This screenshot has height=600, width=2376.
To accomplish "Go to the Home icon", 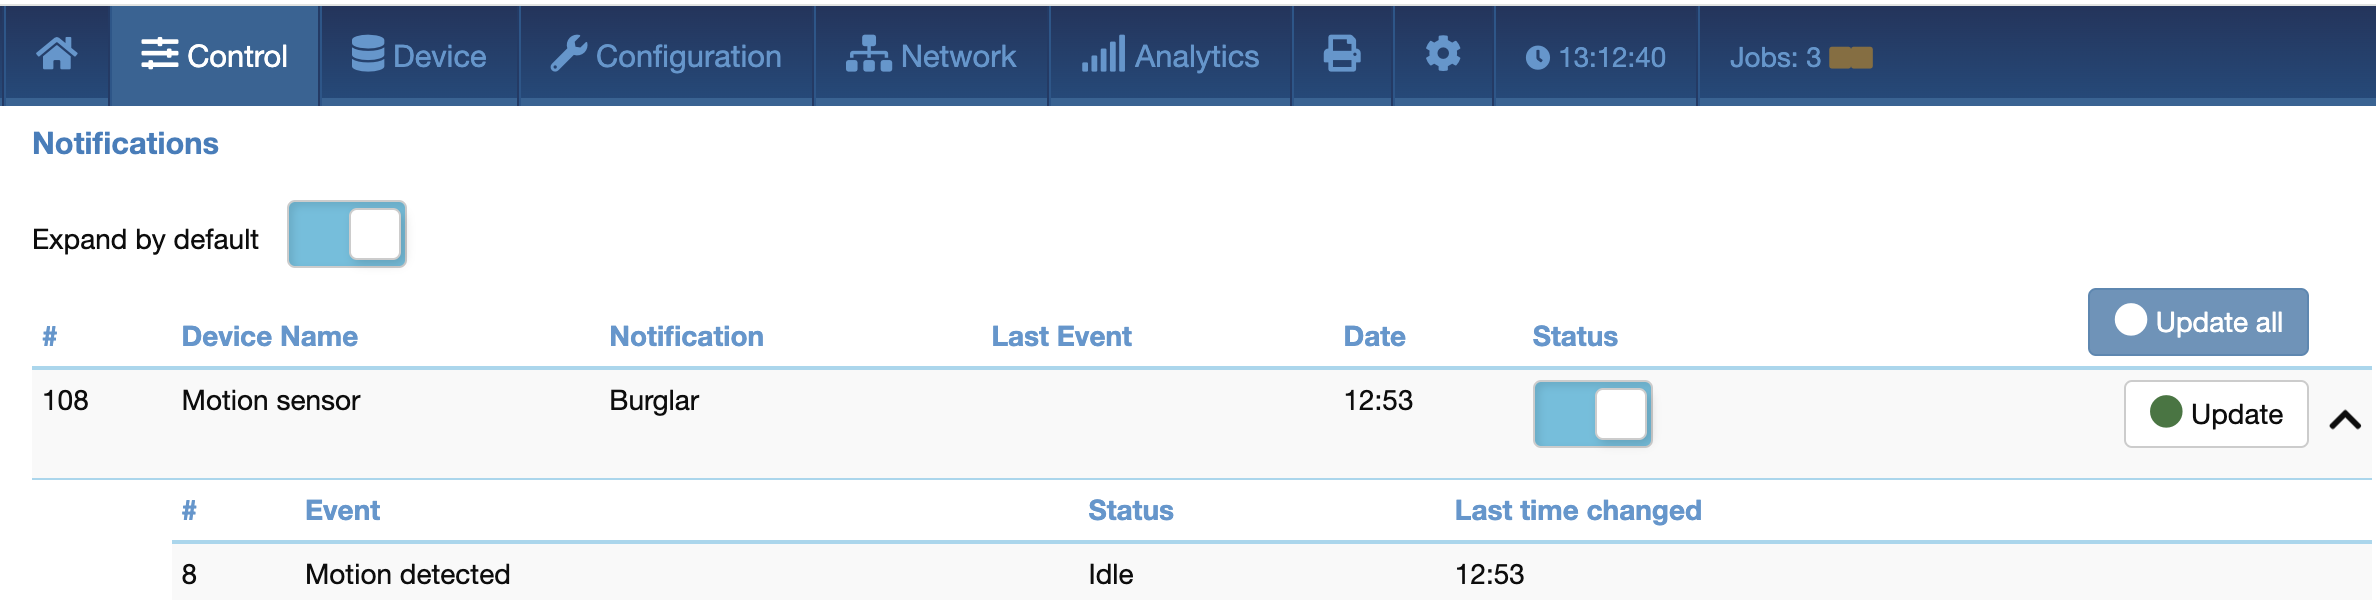I will [57, 55].
